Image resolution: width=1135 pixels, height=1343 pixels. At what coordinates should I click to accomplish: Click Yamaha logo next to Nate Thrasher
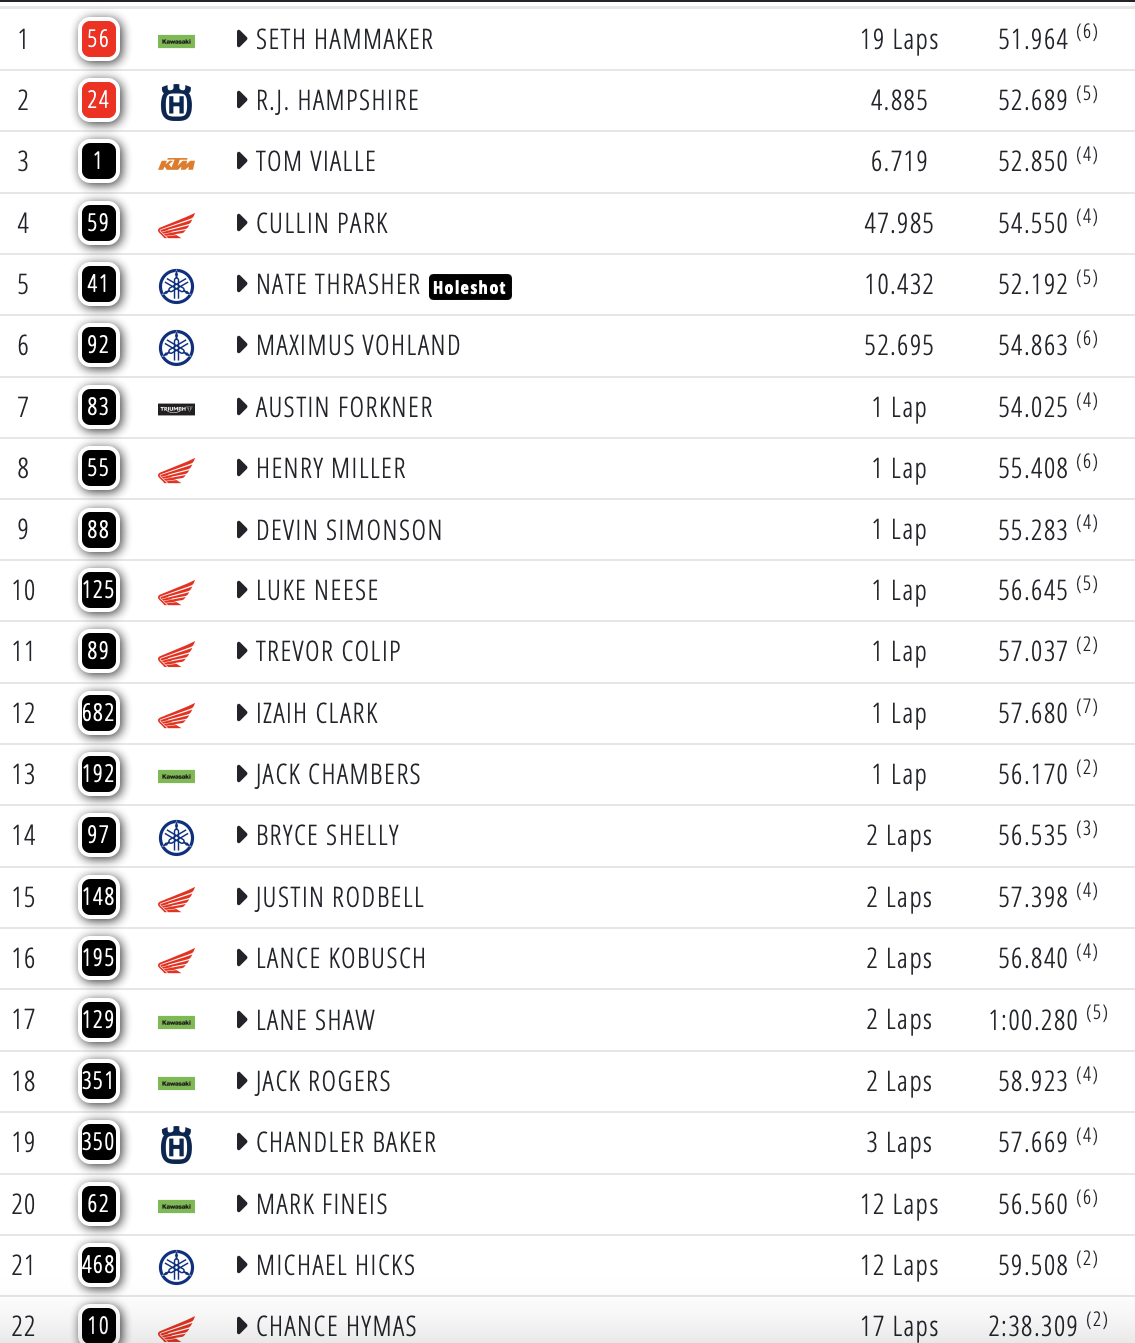(x=176, y=287)
